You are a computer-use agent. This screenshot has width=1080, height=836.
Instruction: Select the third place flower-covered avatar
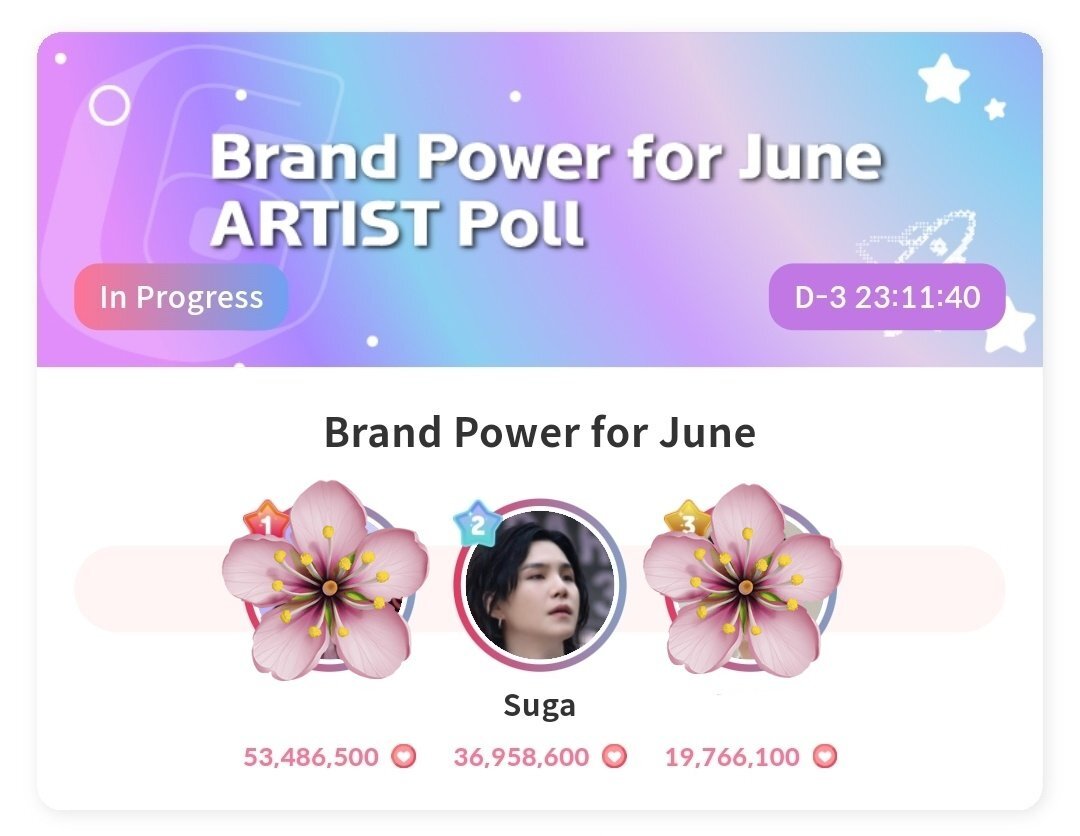tap(742, 581)
